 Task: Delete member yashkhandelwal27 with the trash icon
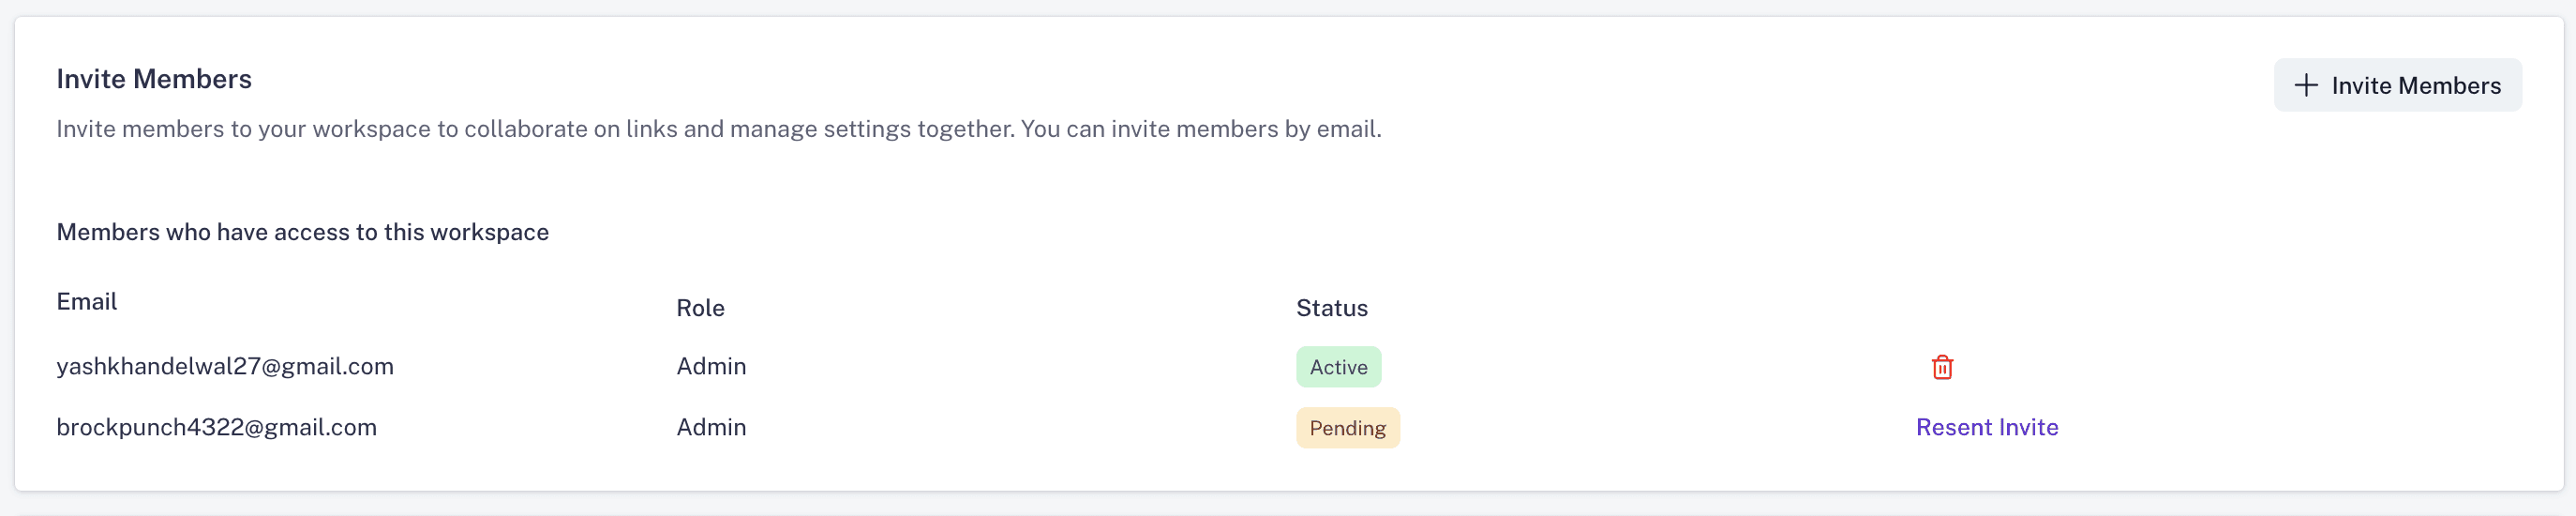pos(1941,367)
